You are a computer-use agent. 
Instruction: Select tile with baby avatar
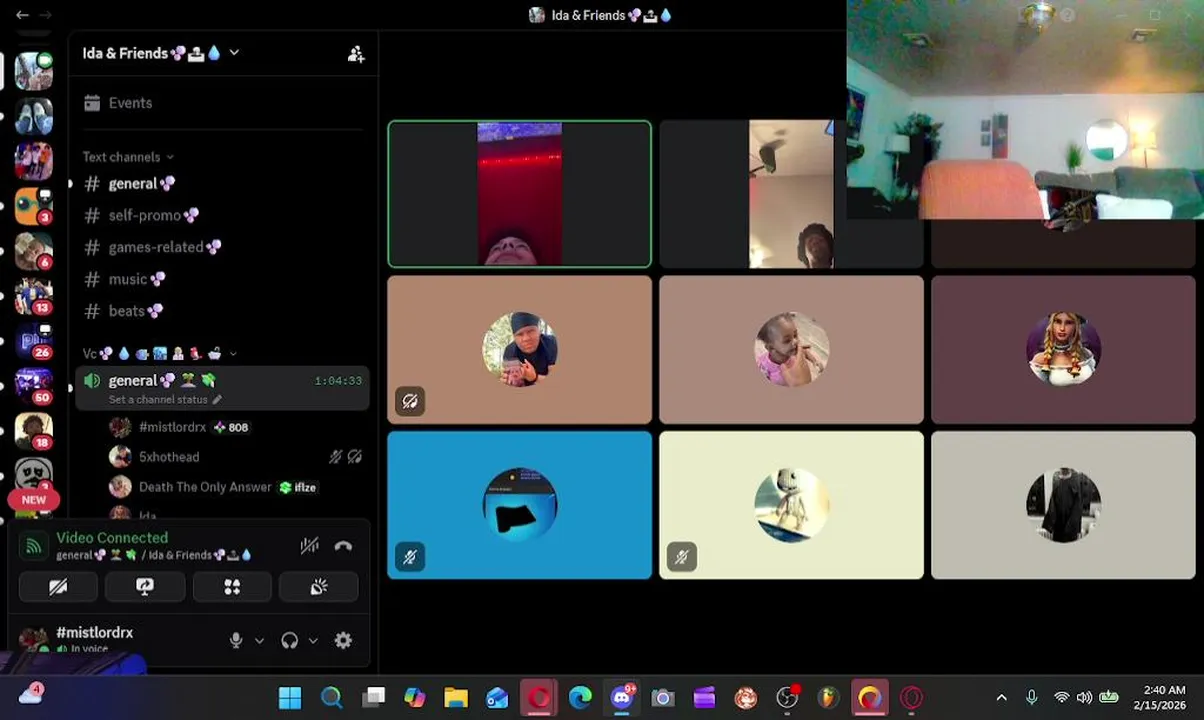(x=791, y=350)
